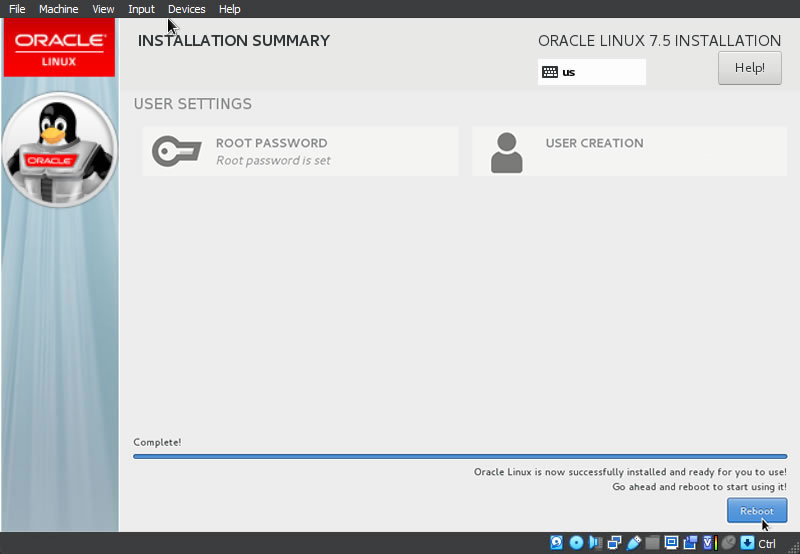This screenshot has height=554, width=800.
Task: Open the View menu
Action: (x=103, y=9)
